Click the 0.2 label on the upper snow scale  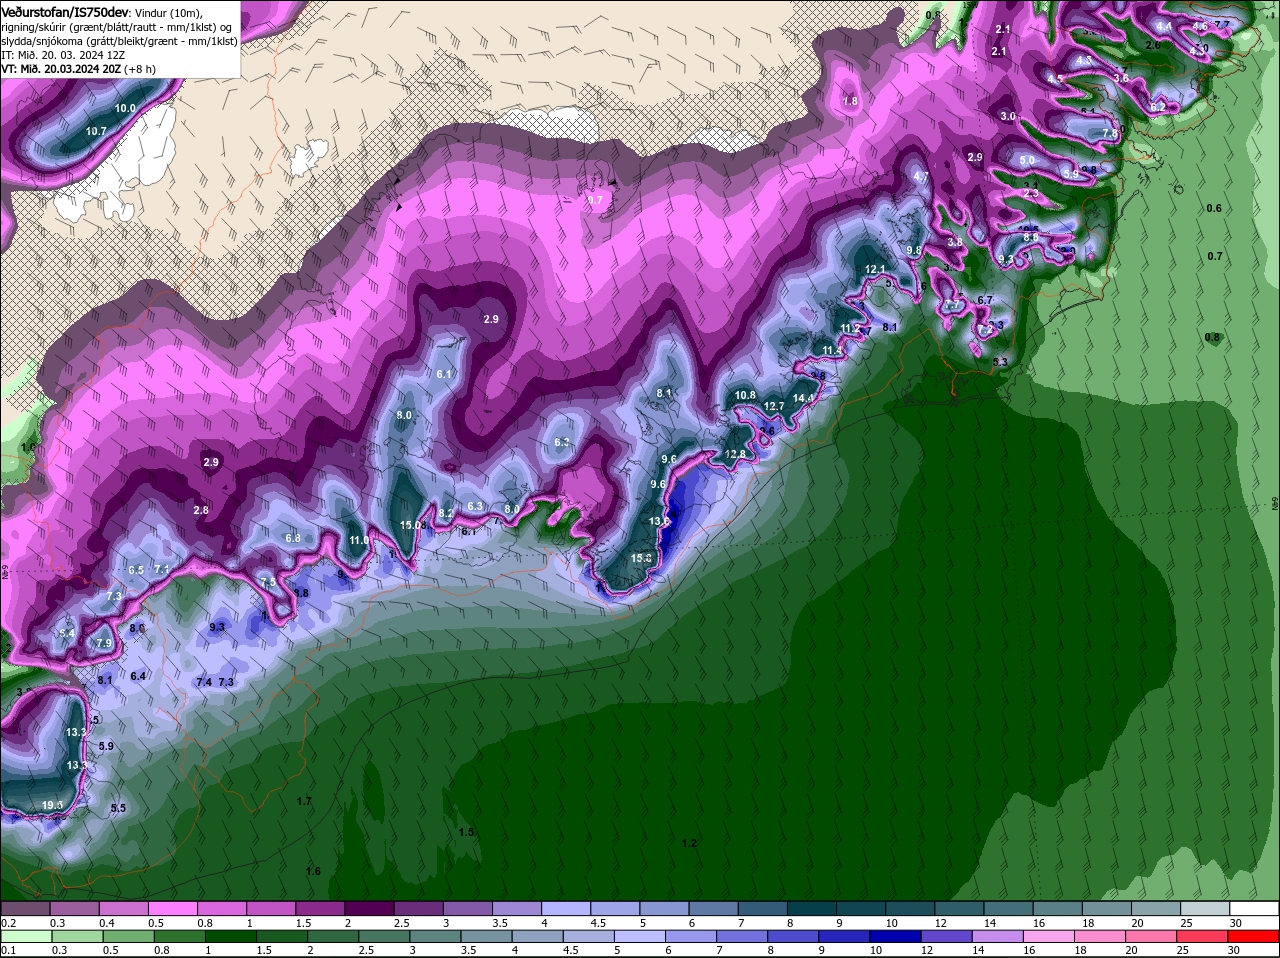point(8,922)
